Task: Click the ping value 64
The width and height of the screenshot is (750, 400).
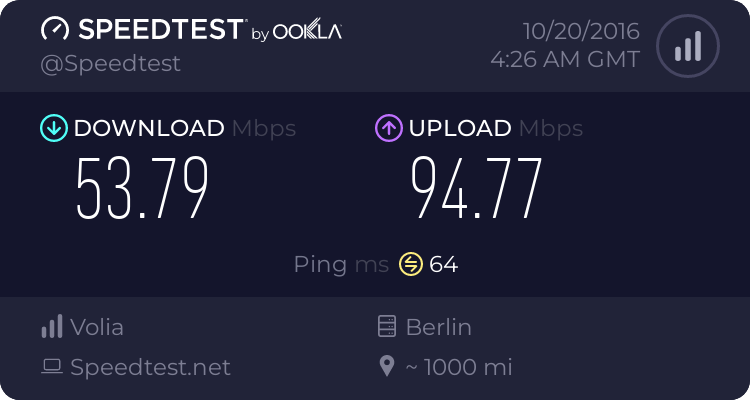Action: point(443,264)
